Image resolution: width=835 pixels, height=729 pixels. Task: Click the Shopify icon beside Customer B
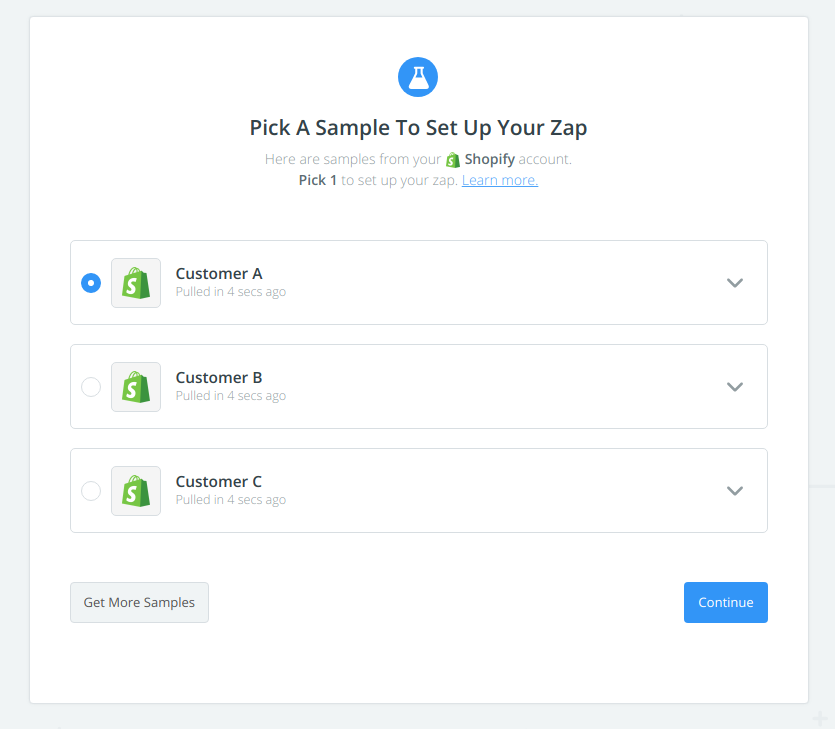136,387
